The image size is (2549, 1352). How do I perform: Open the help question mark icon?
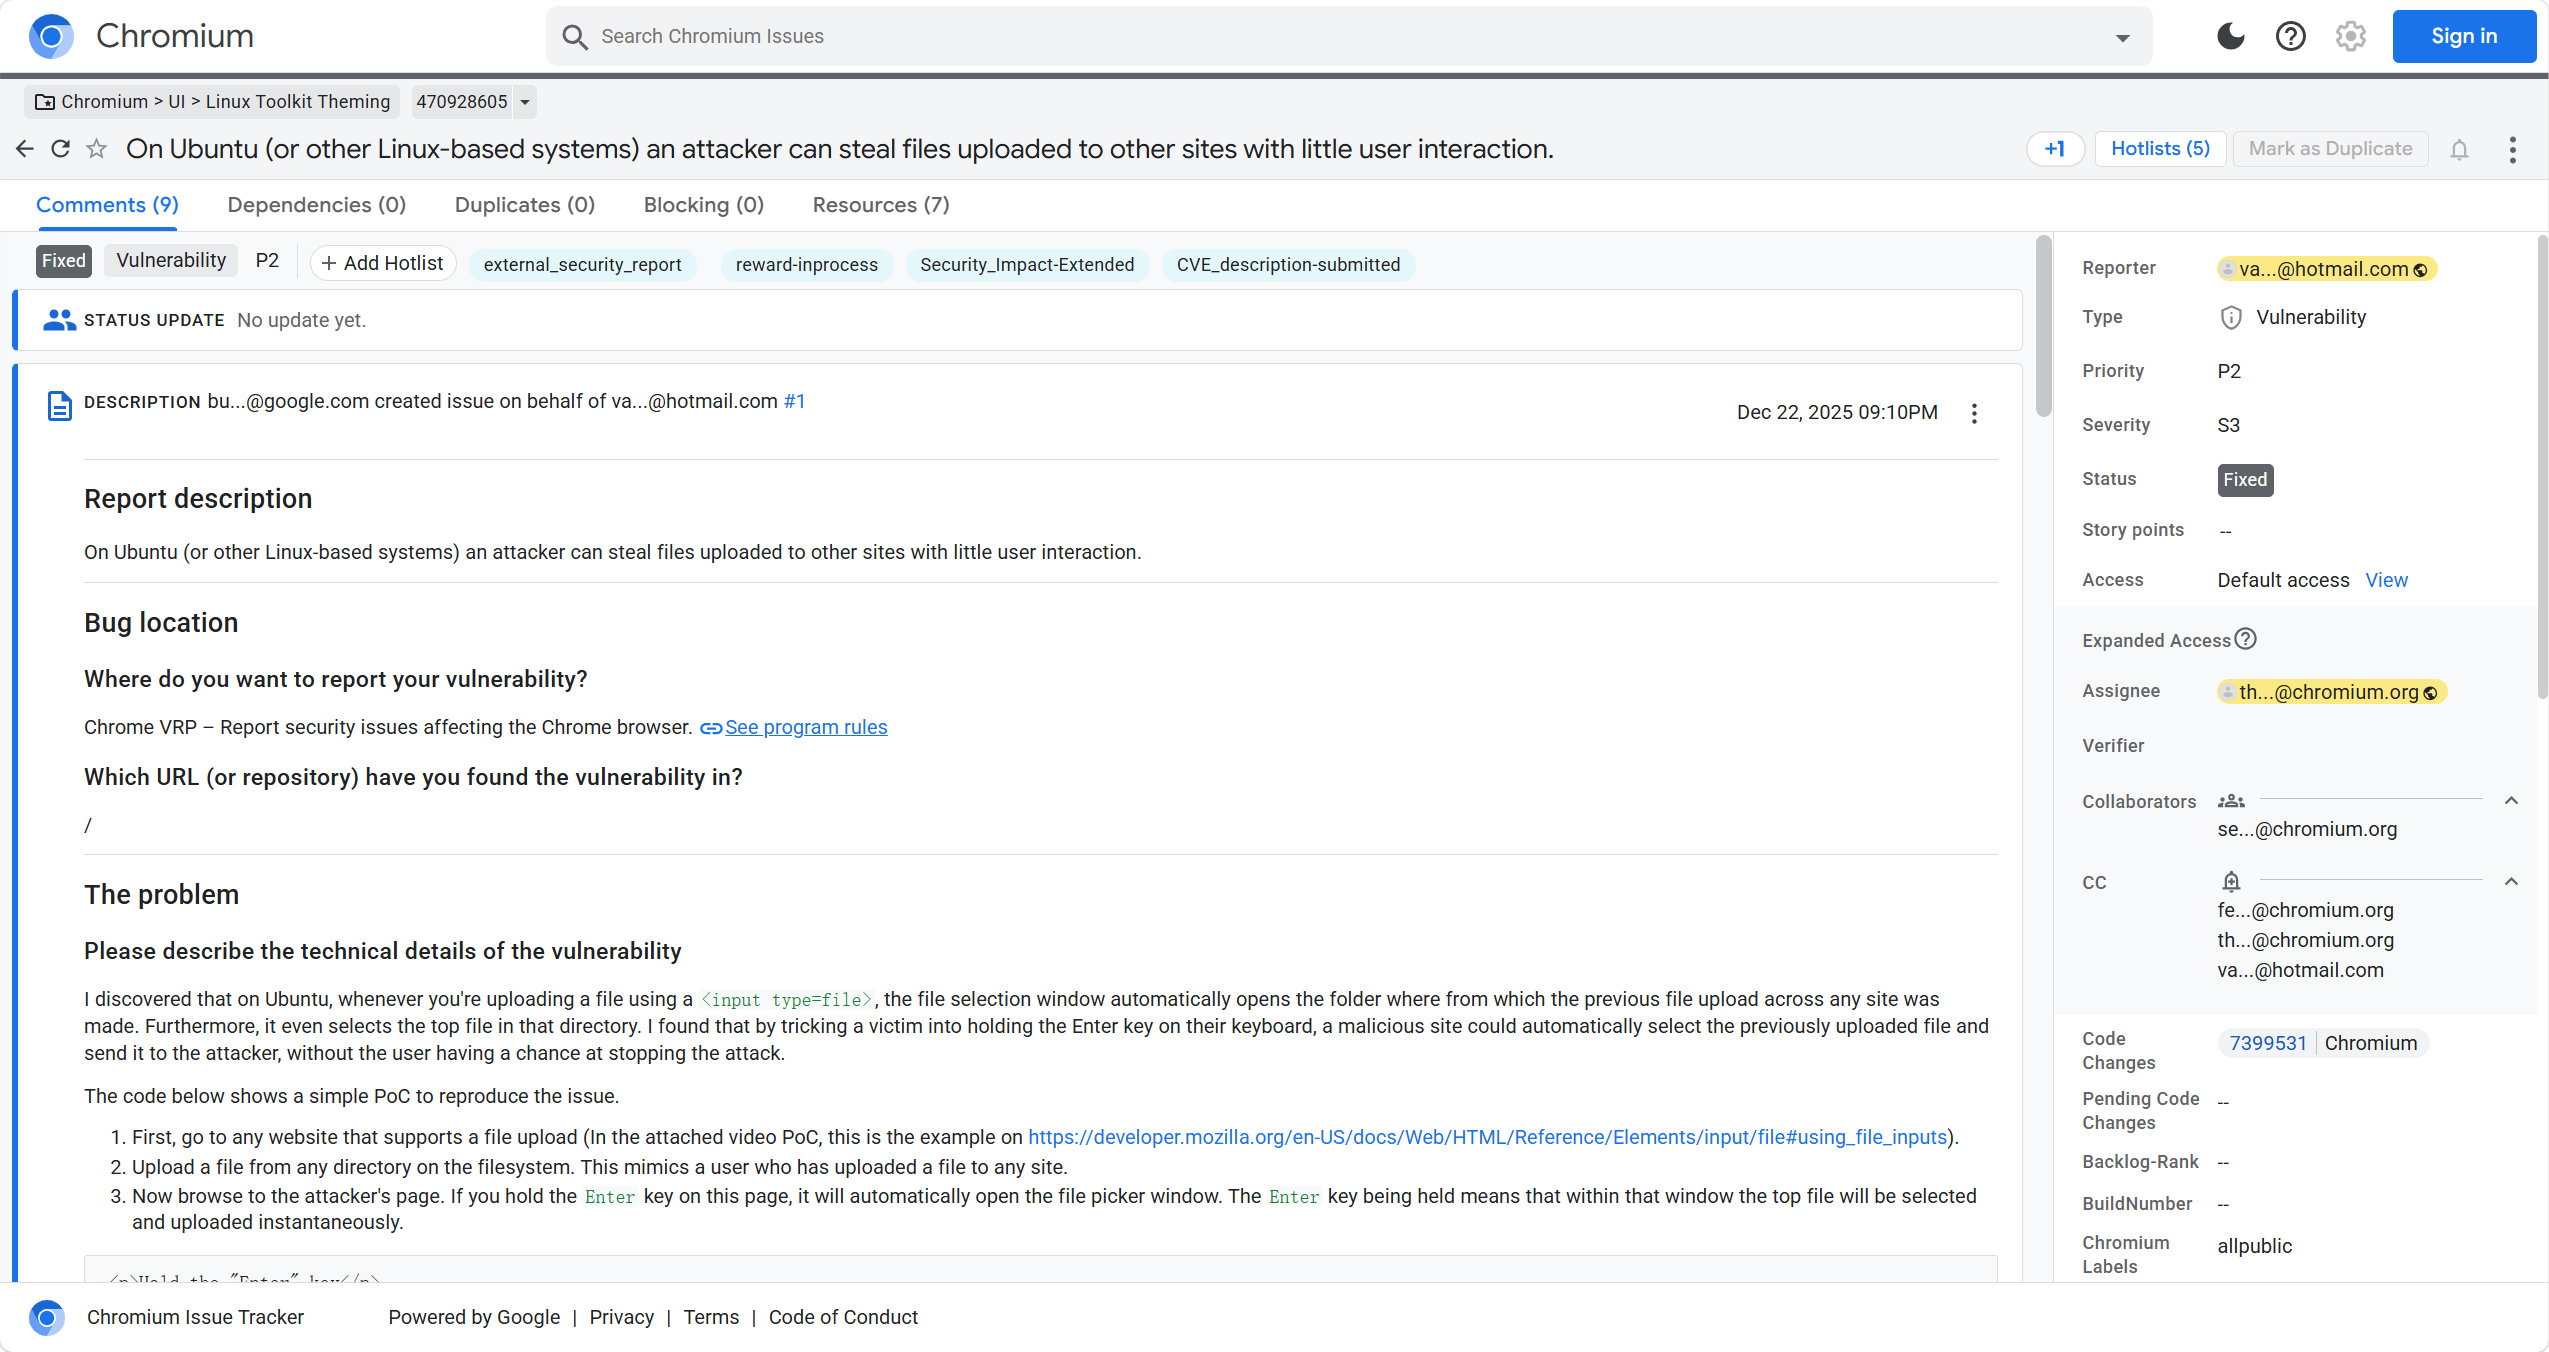(2290, 36)
